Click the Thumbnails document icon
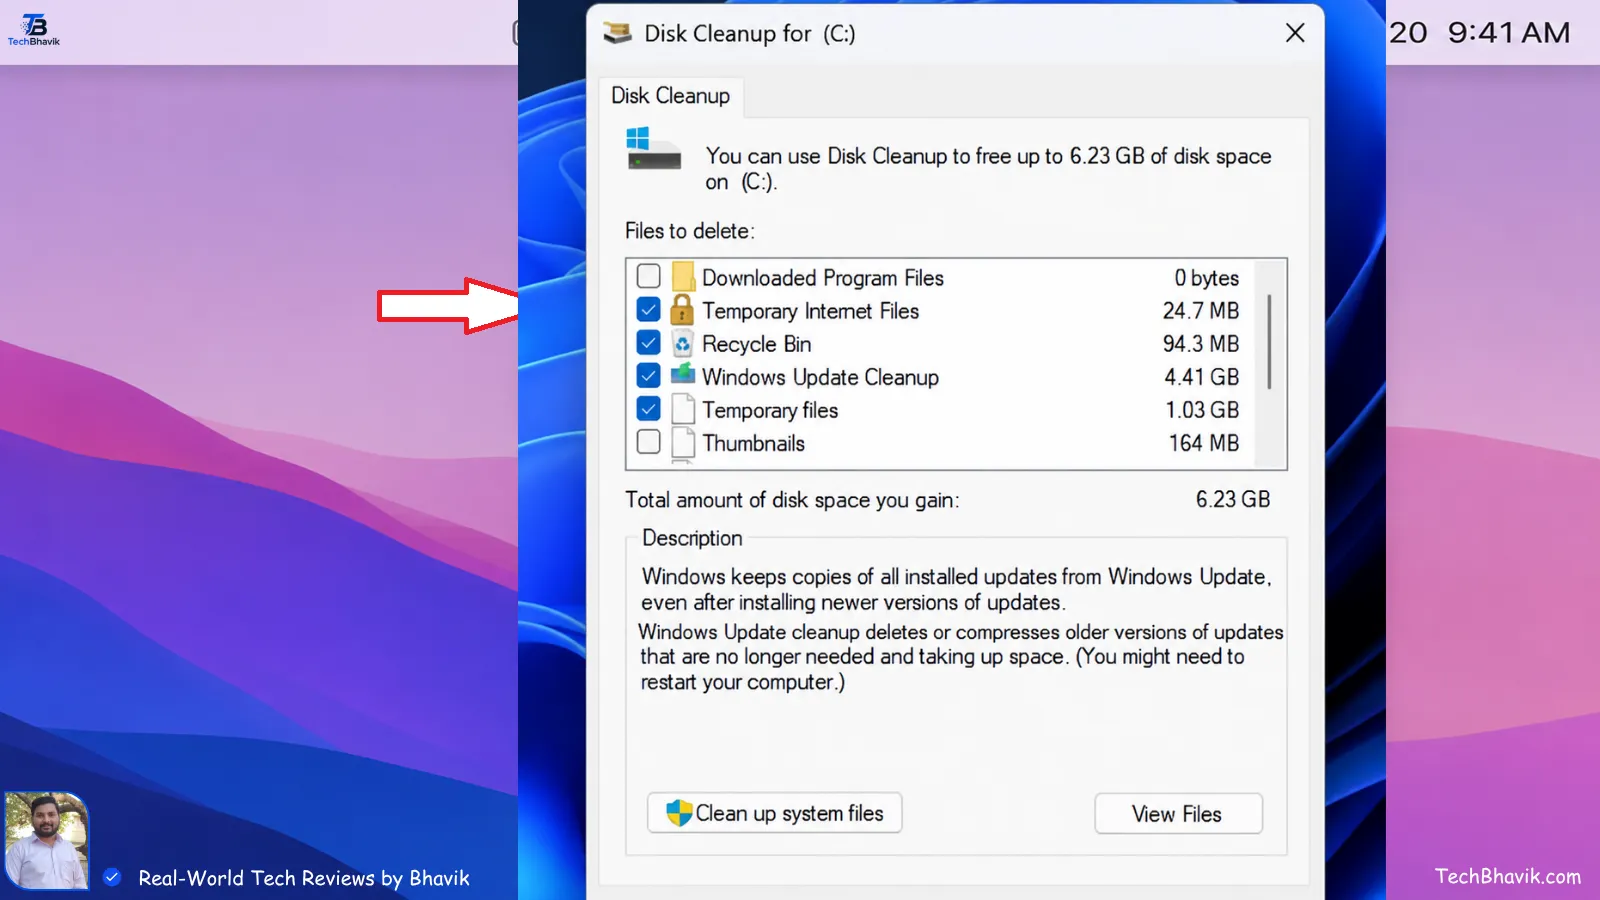Image resolution: width=1600 pixels, height=900 pixels. coord(683,442)
